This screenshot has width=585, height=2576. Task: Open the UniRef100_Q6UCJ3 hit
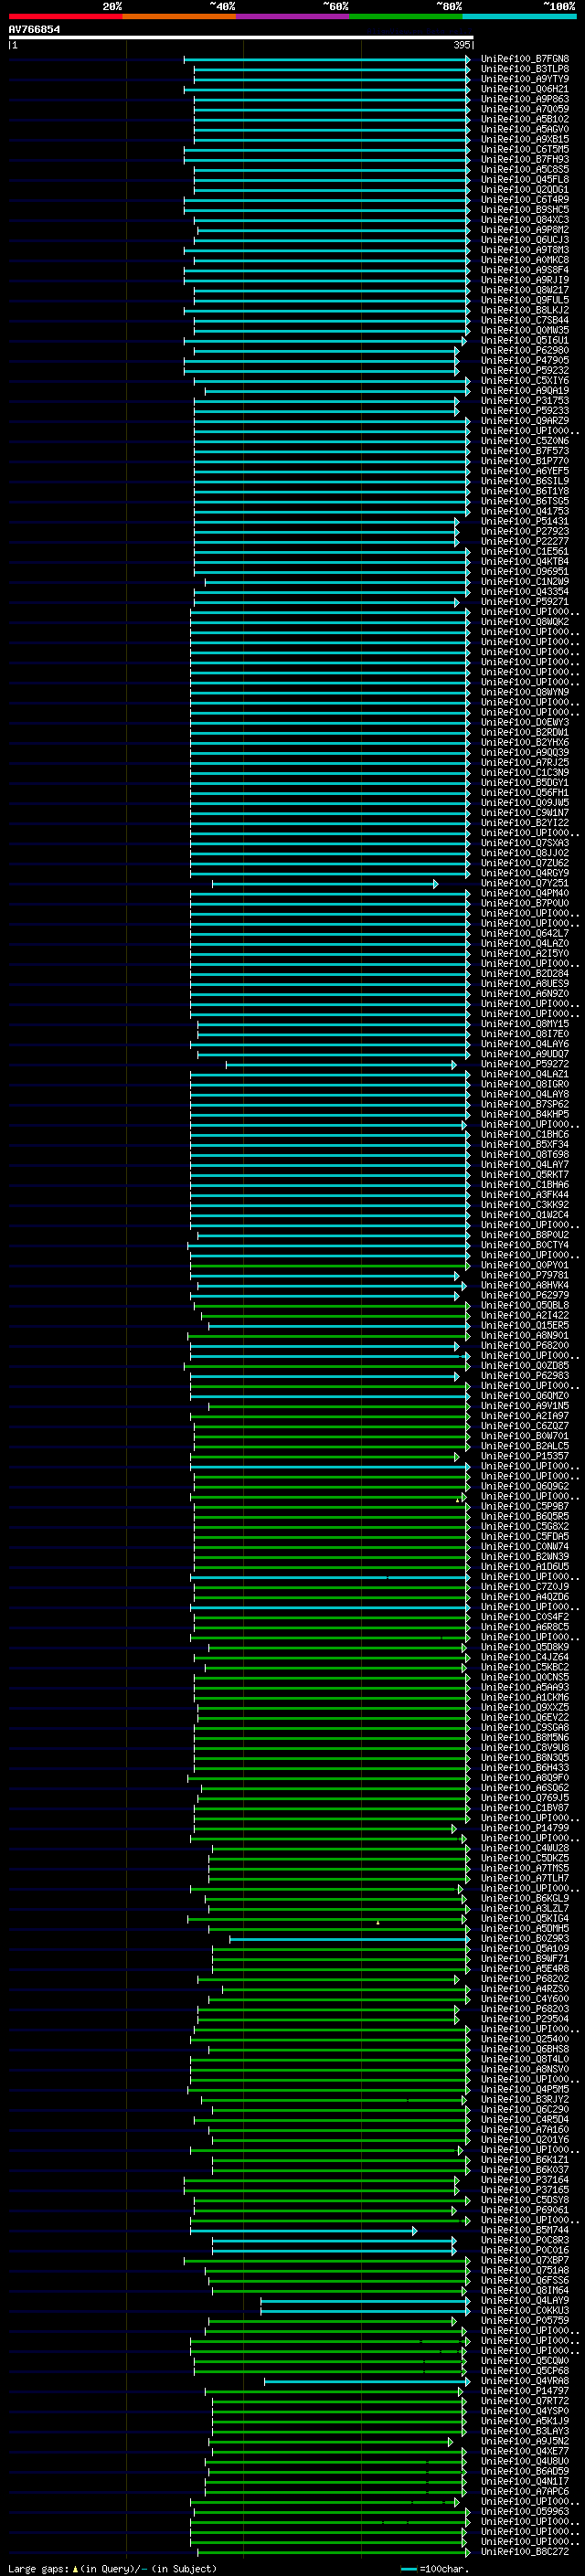coord(525,239)
